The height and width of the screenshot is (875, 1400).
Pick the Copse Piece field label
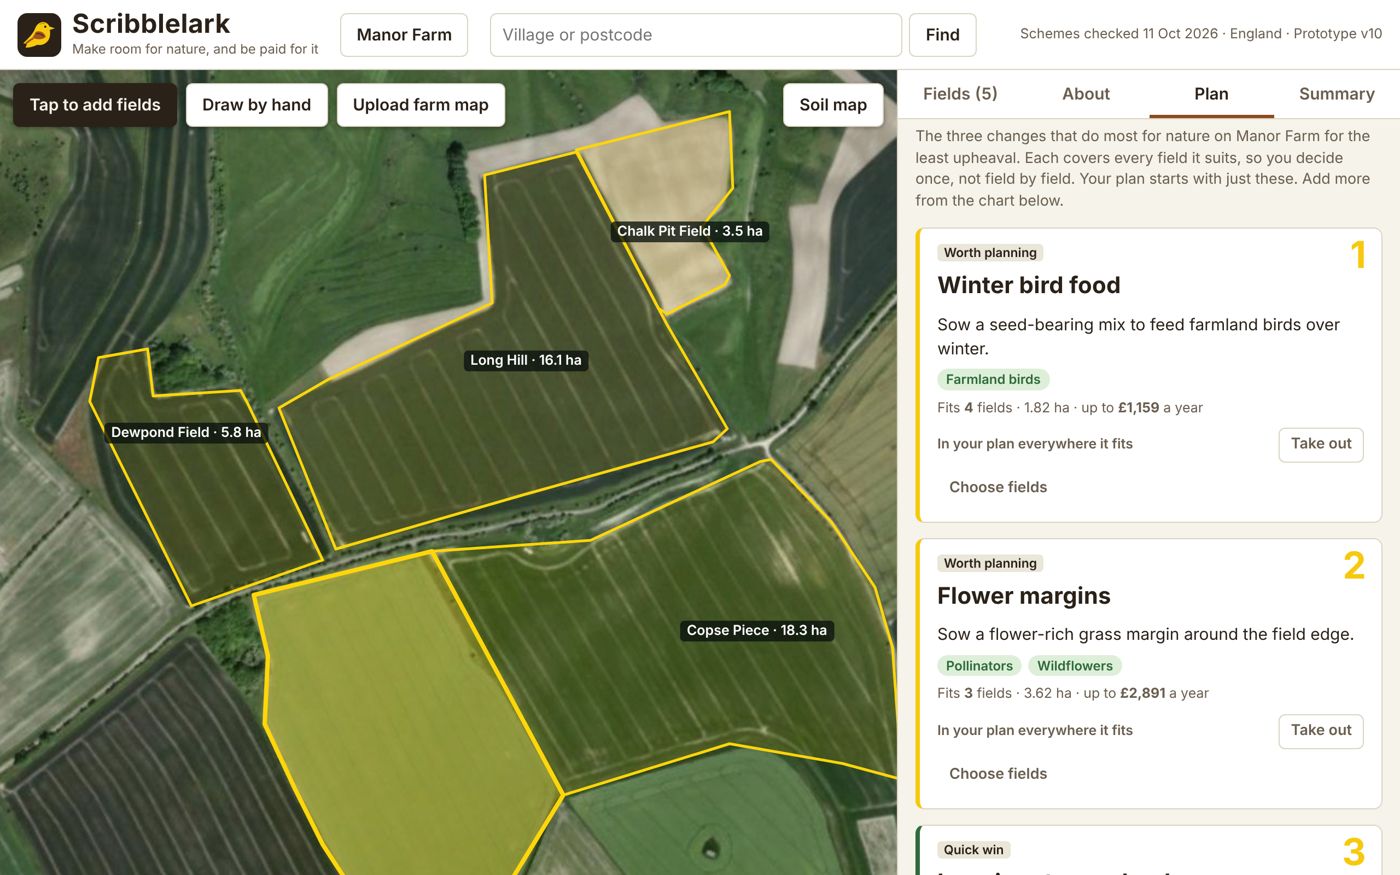point(757,630)
